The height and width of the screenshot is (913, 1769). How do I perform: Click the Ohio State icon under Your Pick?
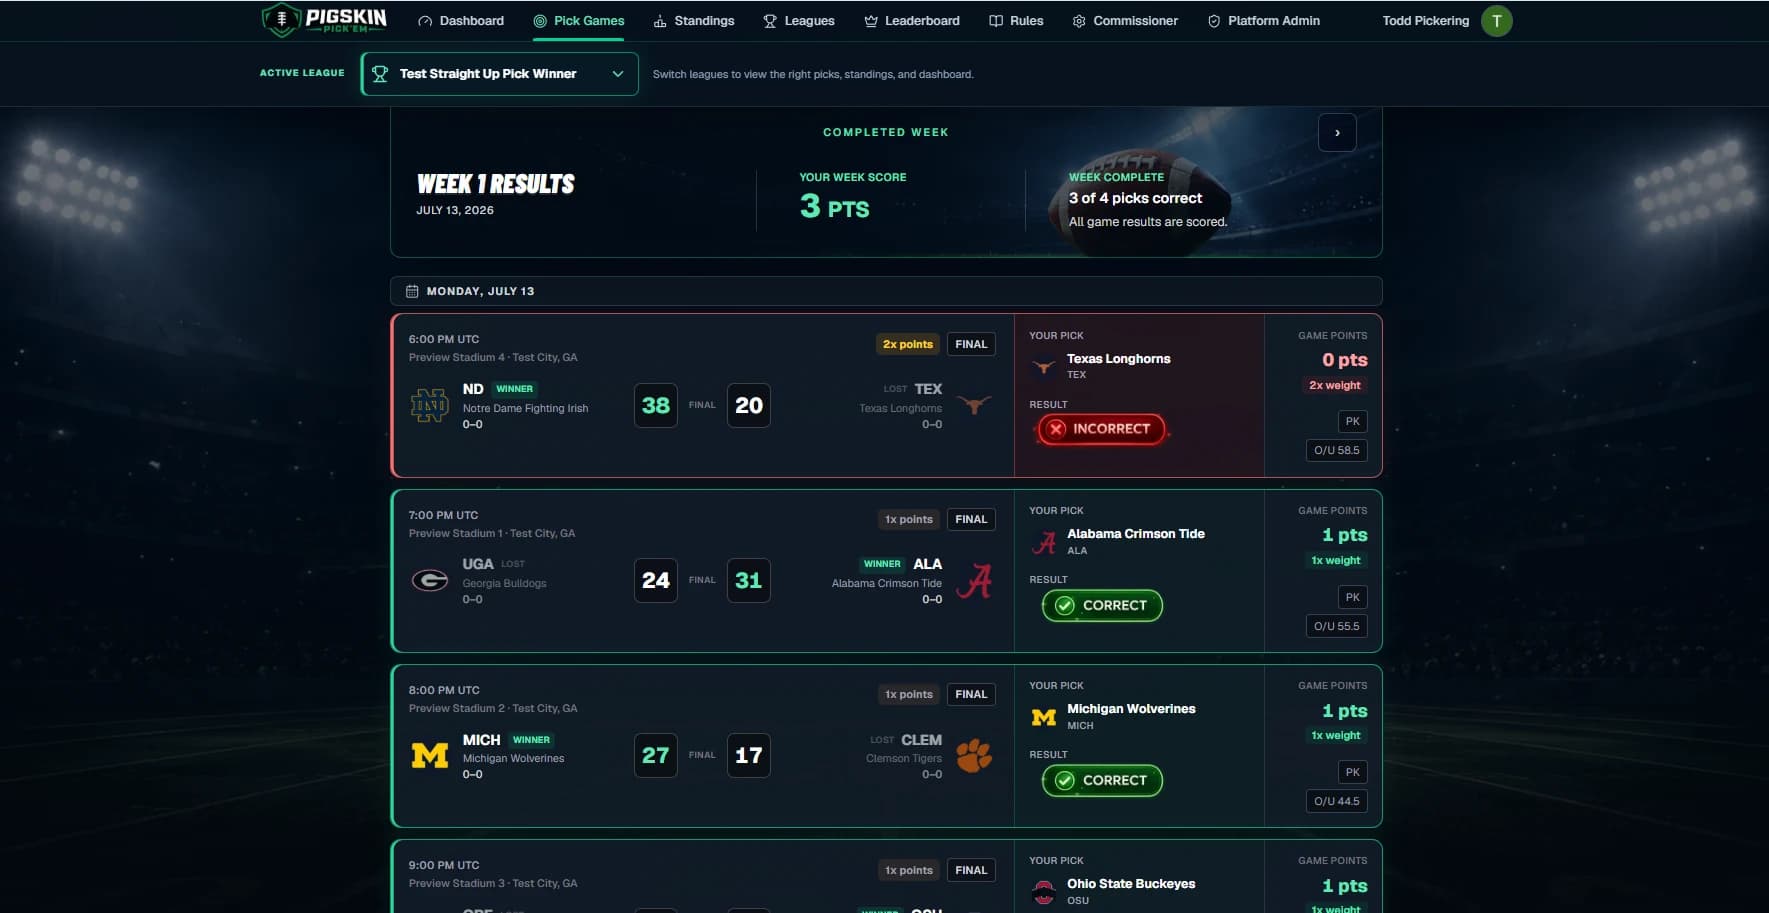click(x=1044, y=892)
